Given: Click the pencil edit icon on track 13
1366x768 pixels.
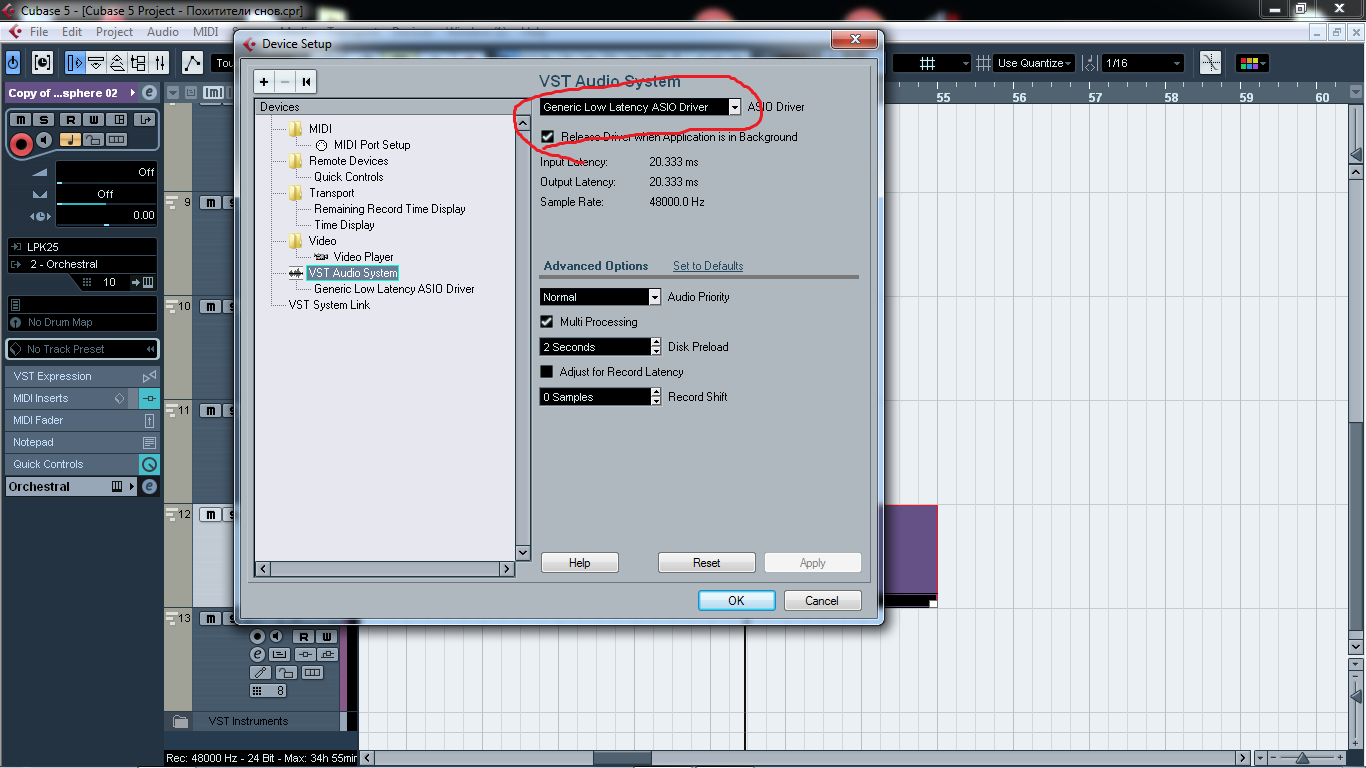Looking at the screenshot, I should coord(259,673).
